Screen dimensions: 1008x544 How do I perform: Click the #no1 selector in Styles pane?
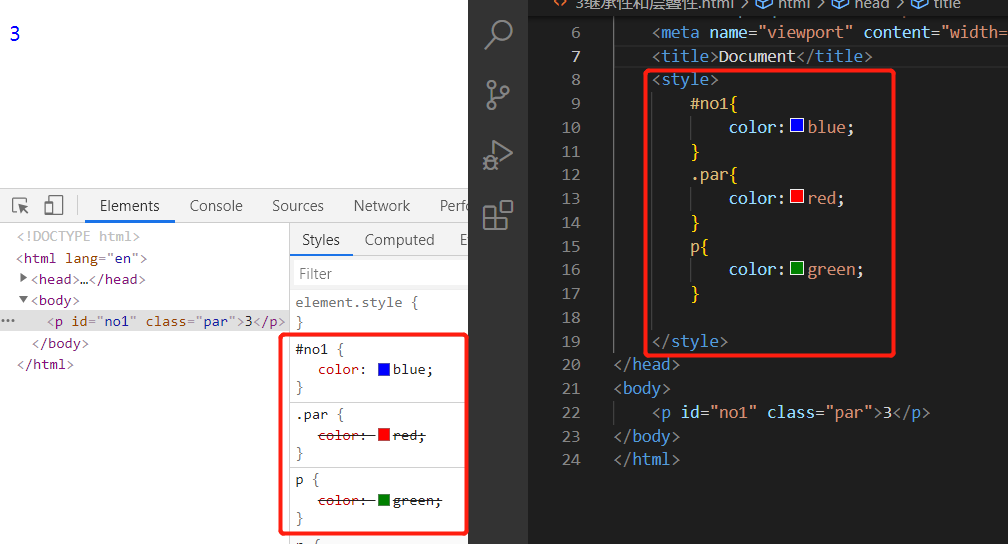point(311,349)
